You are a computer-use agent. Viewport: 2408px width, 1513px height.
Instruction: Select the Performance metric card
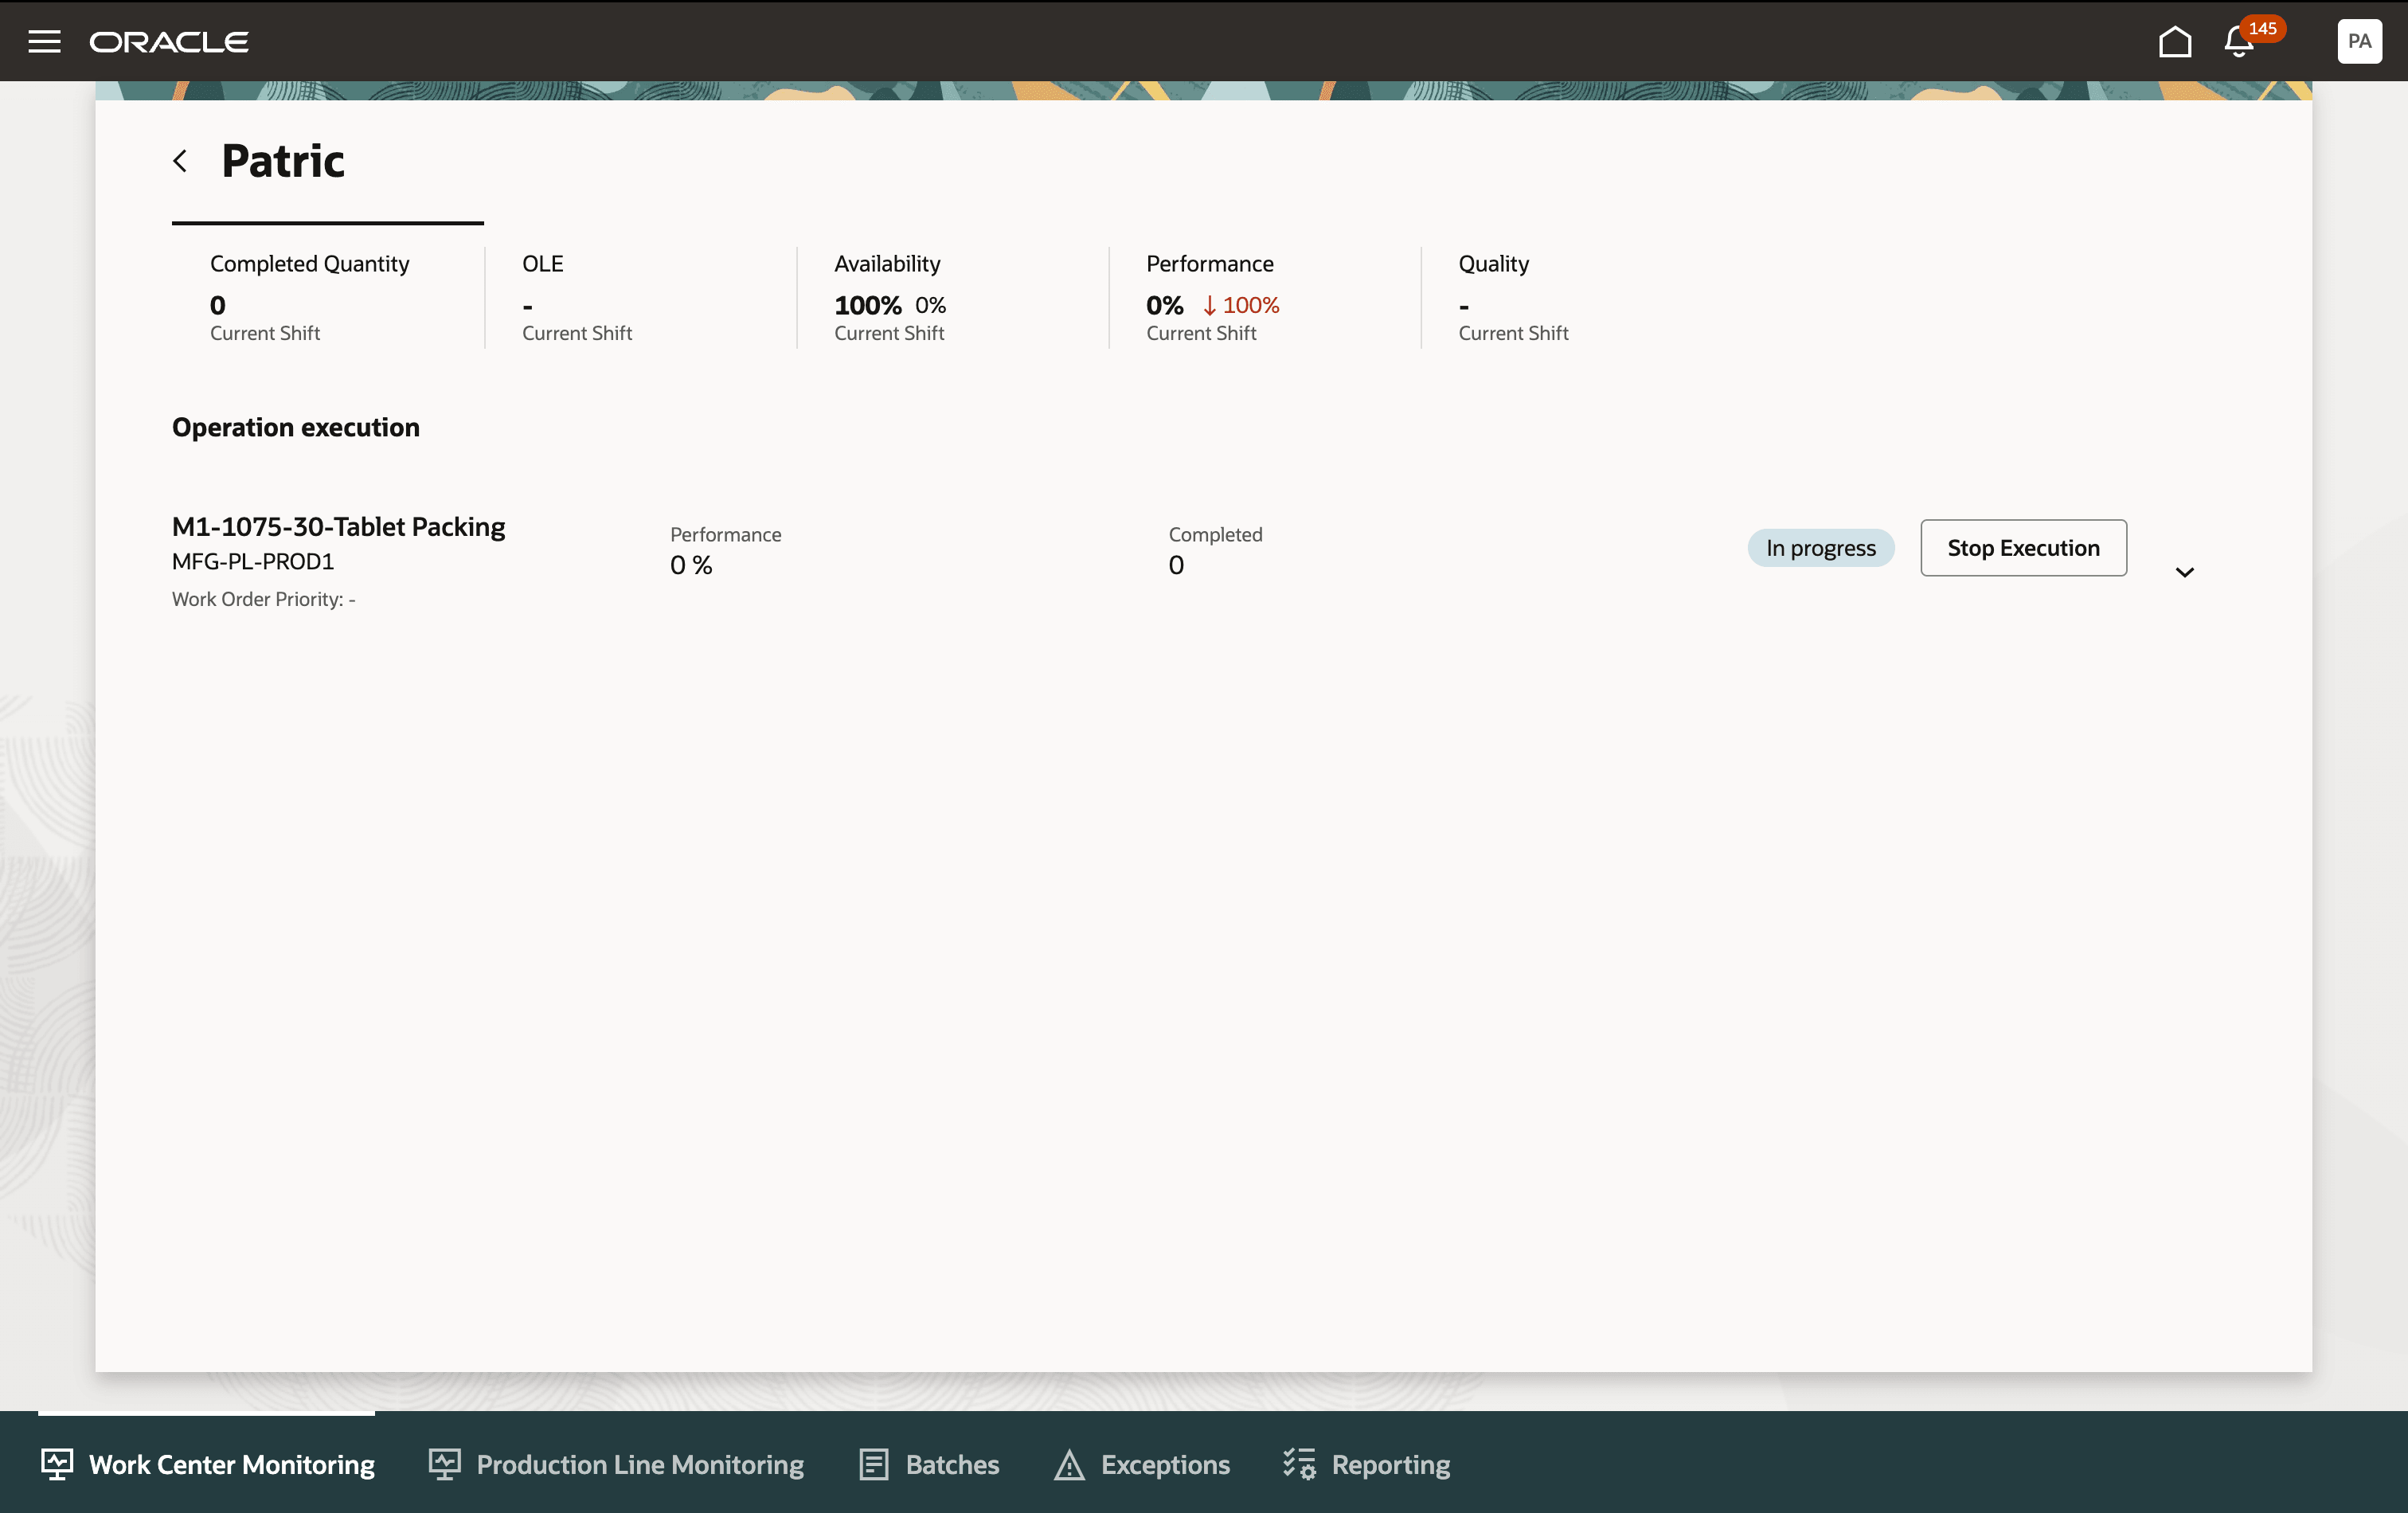tap(1262, 297)
